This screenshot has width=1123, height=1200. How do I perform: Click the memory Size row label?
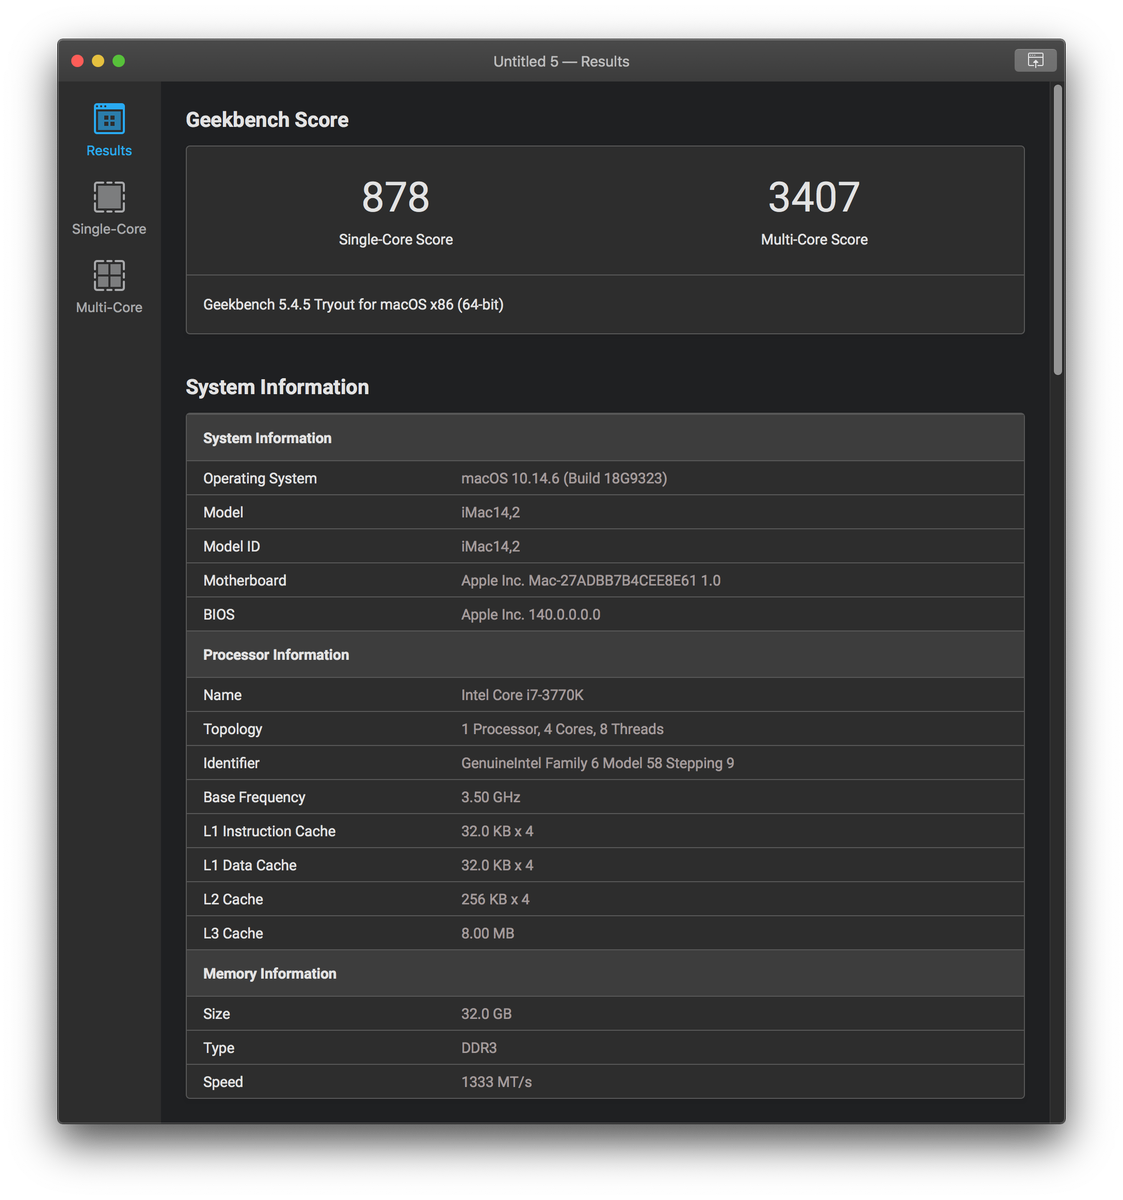pyautogui.click(x=216, y=1014)
